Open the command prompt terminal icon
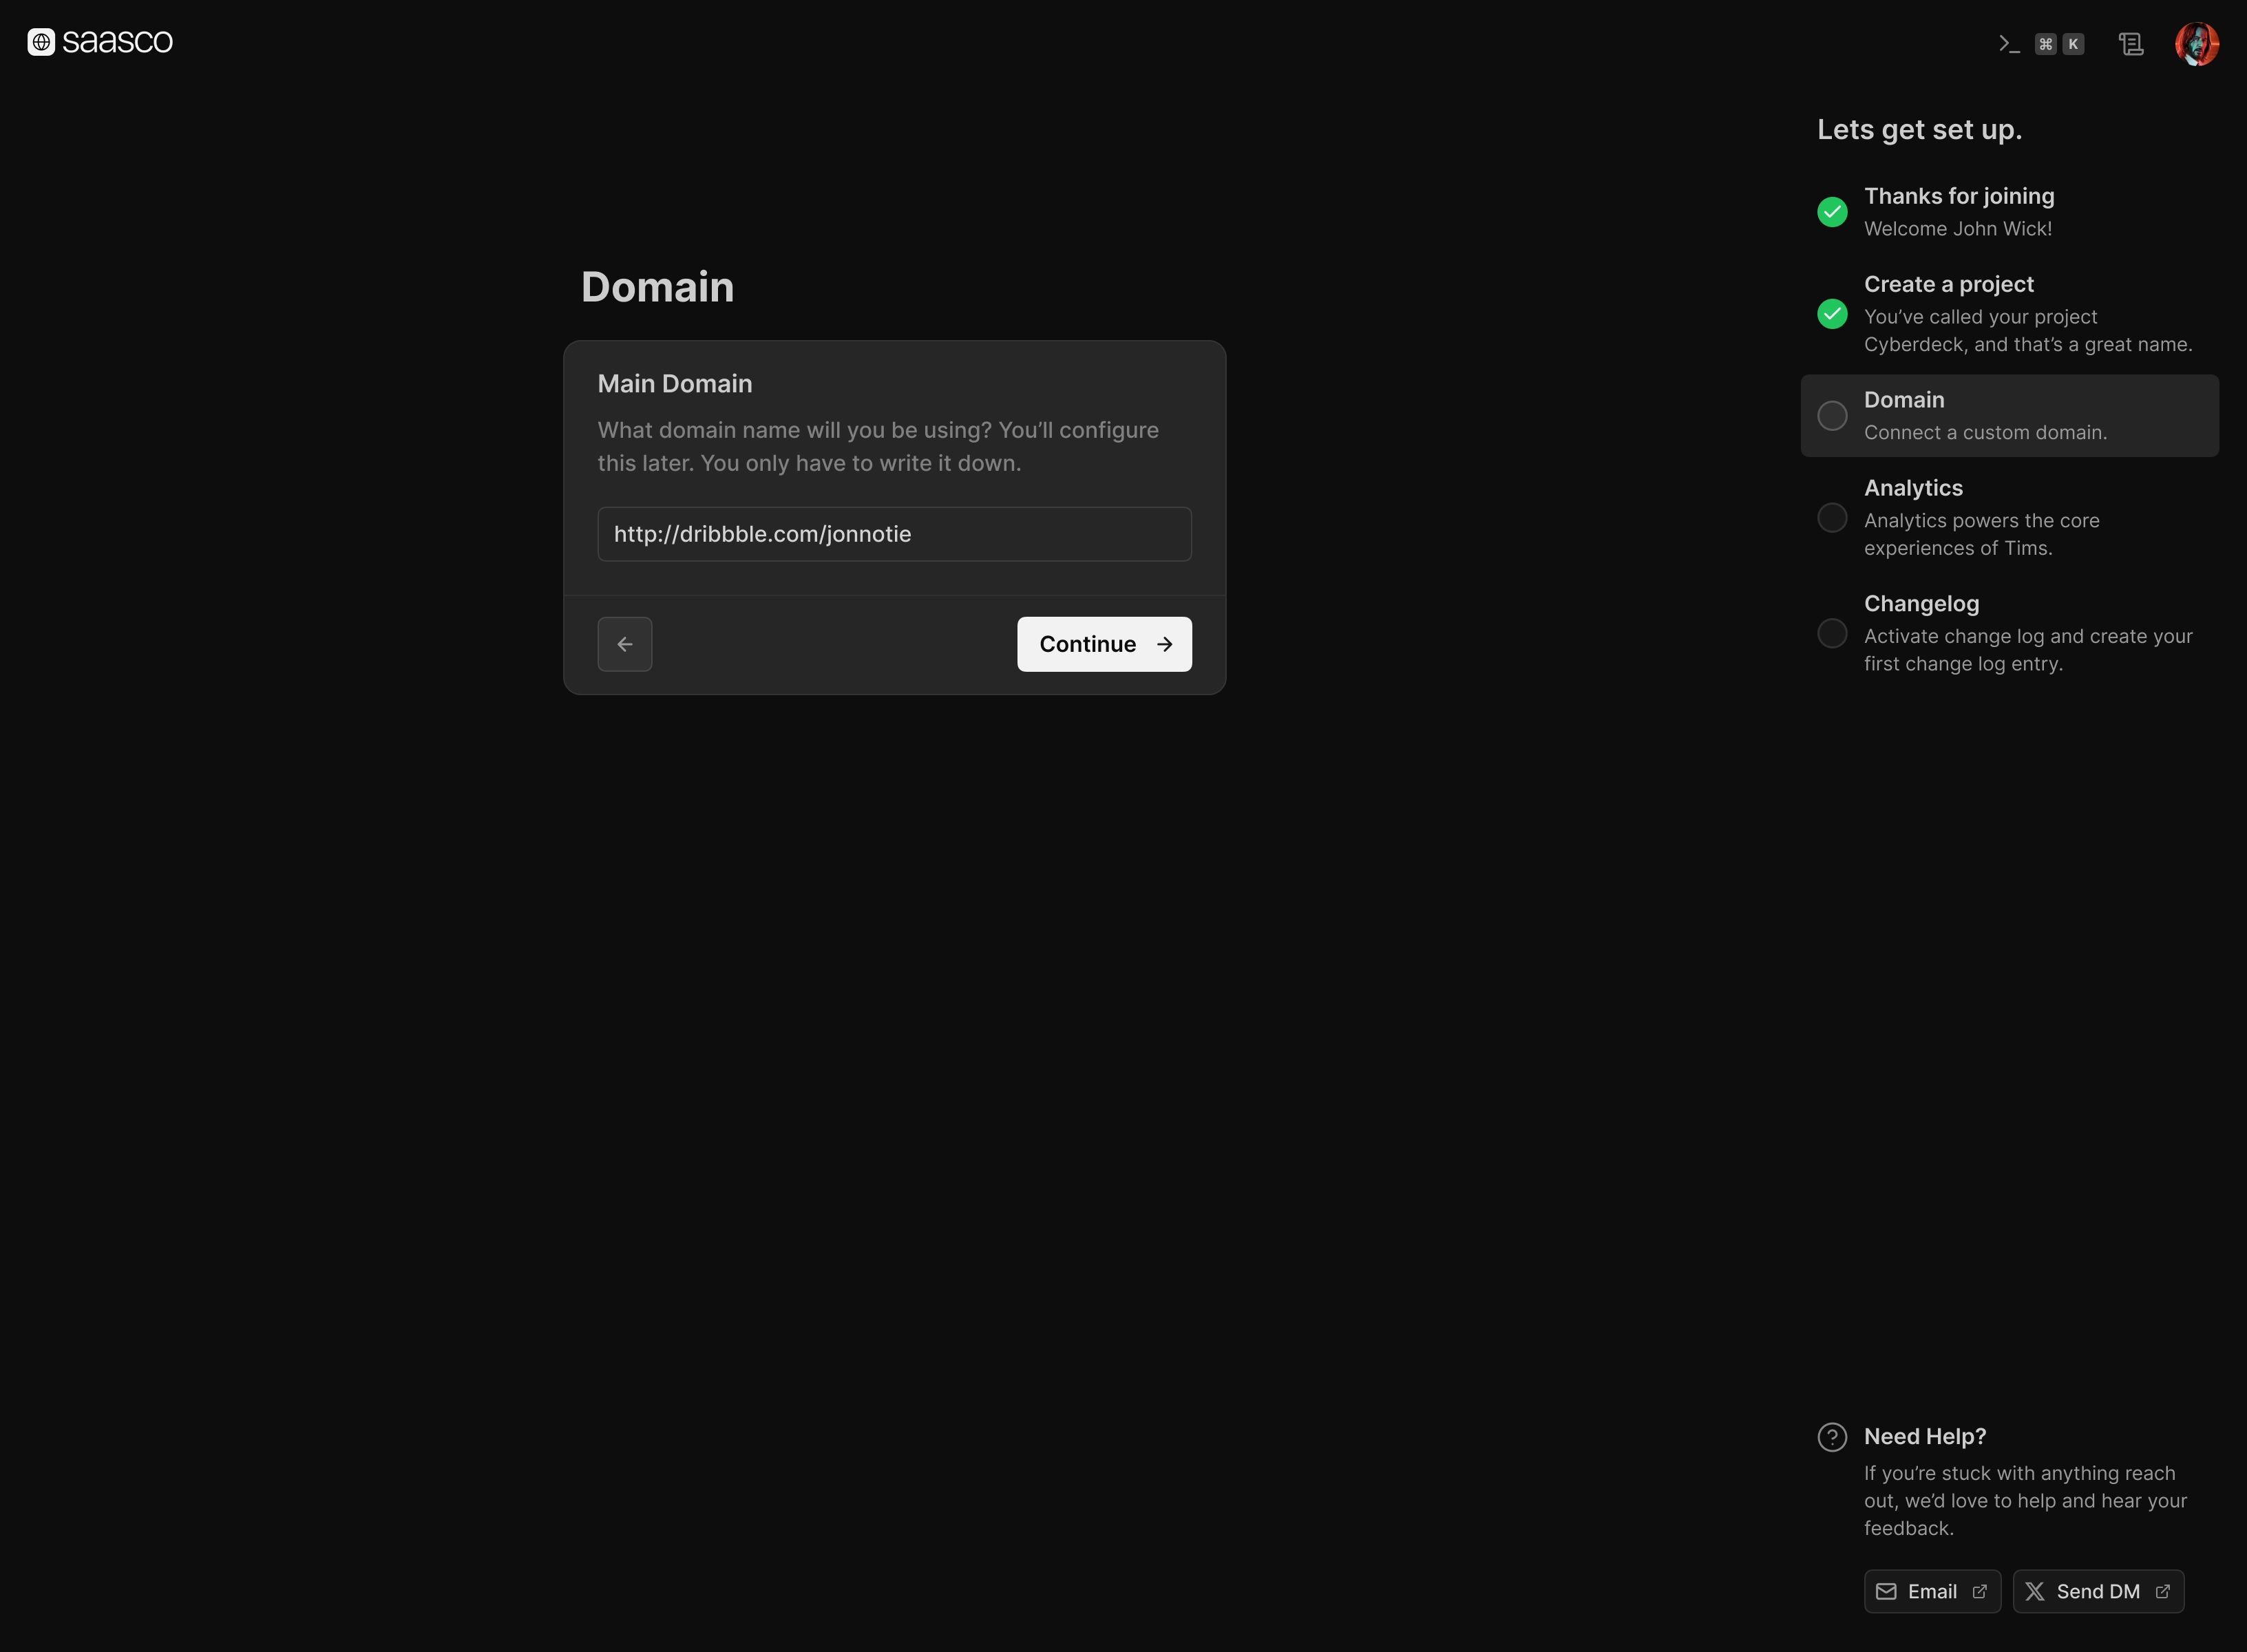Viewport: 2247px width, 1652px height. 2009,44
